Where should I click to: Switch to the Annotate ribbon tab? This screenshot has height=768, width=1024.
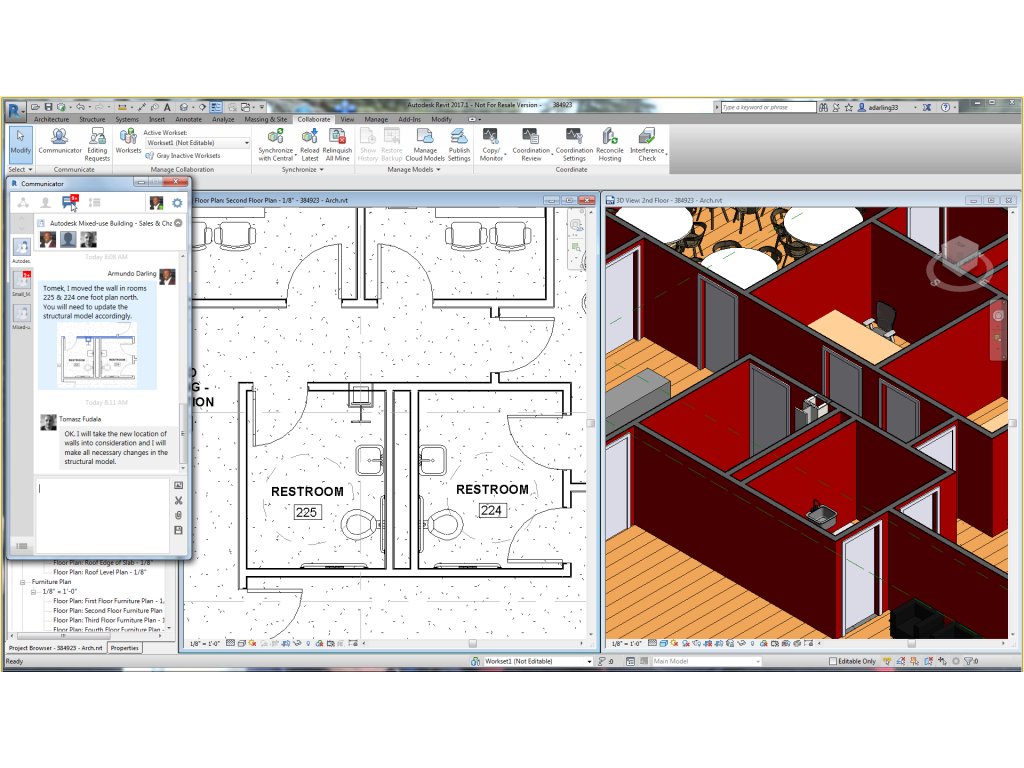(x=189, y=120)
